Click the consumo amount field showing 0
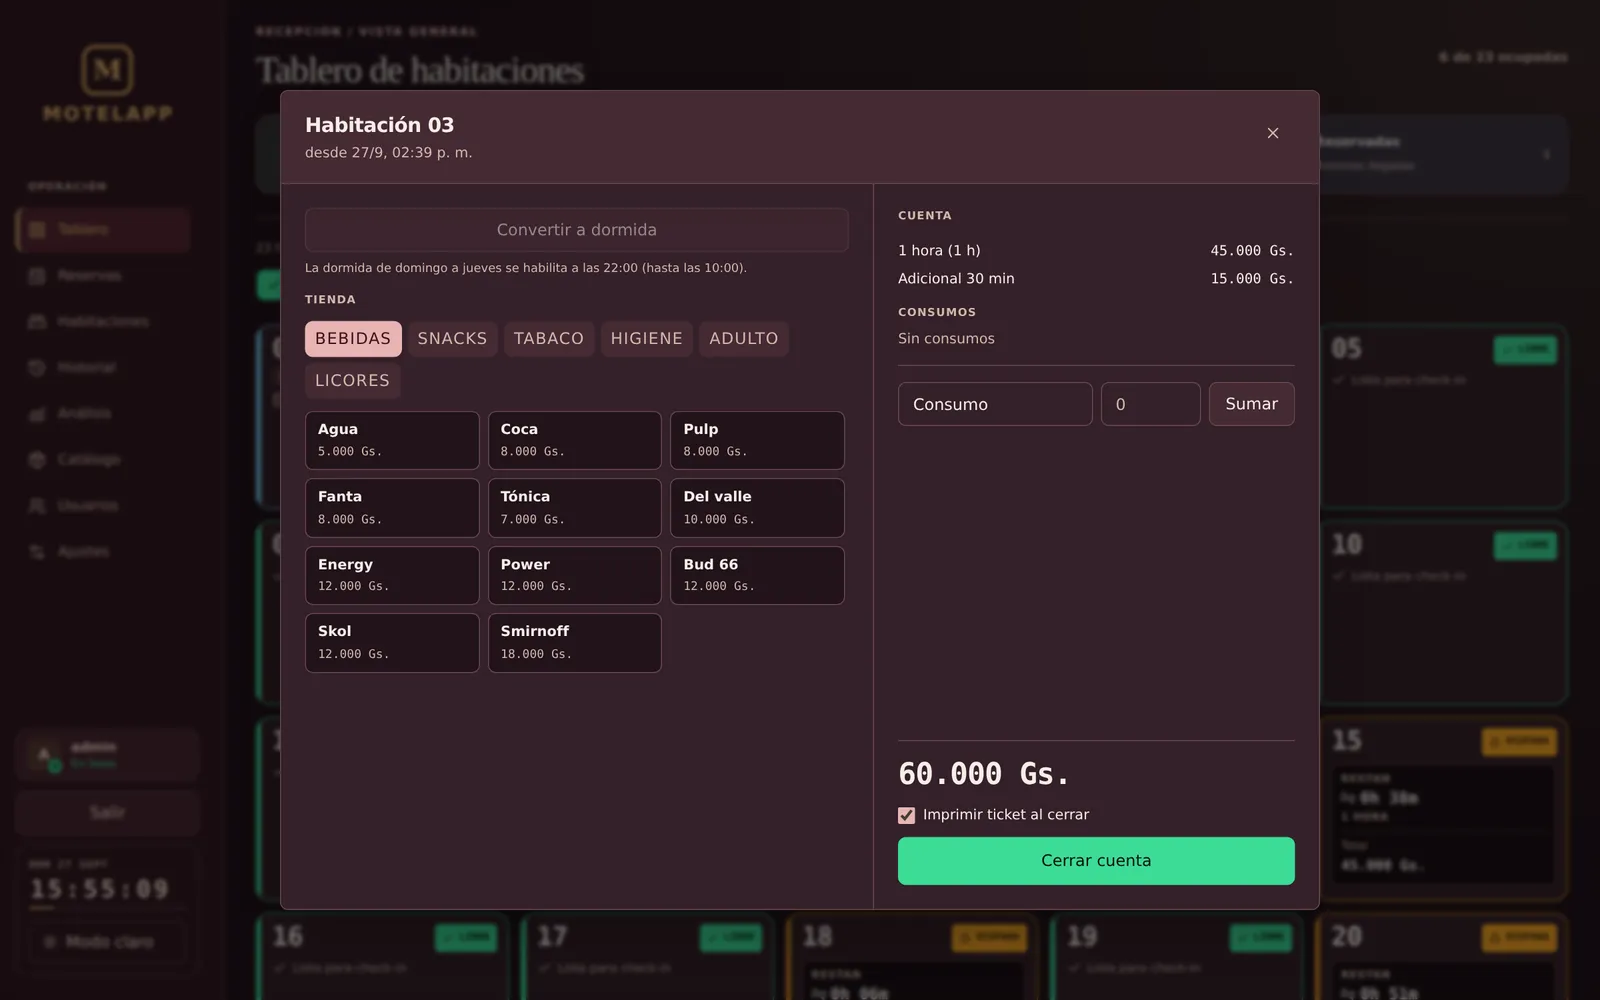Screen dimensions: 1600x1000 1151,404
